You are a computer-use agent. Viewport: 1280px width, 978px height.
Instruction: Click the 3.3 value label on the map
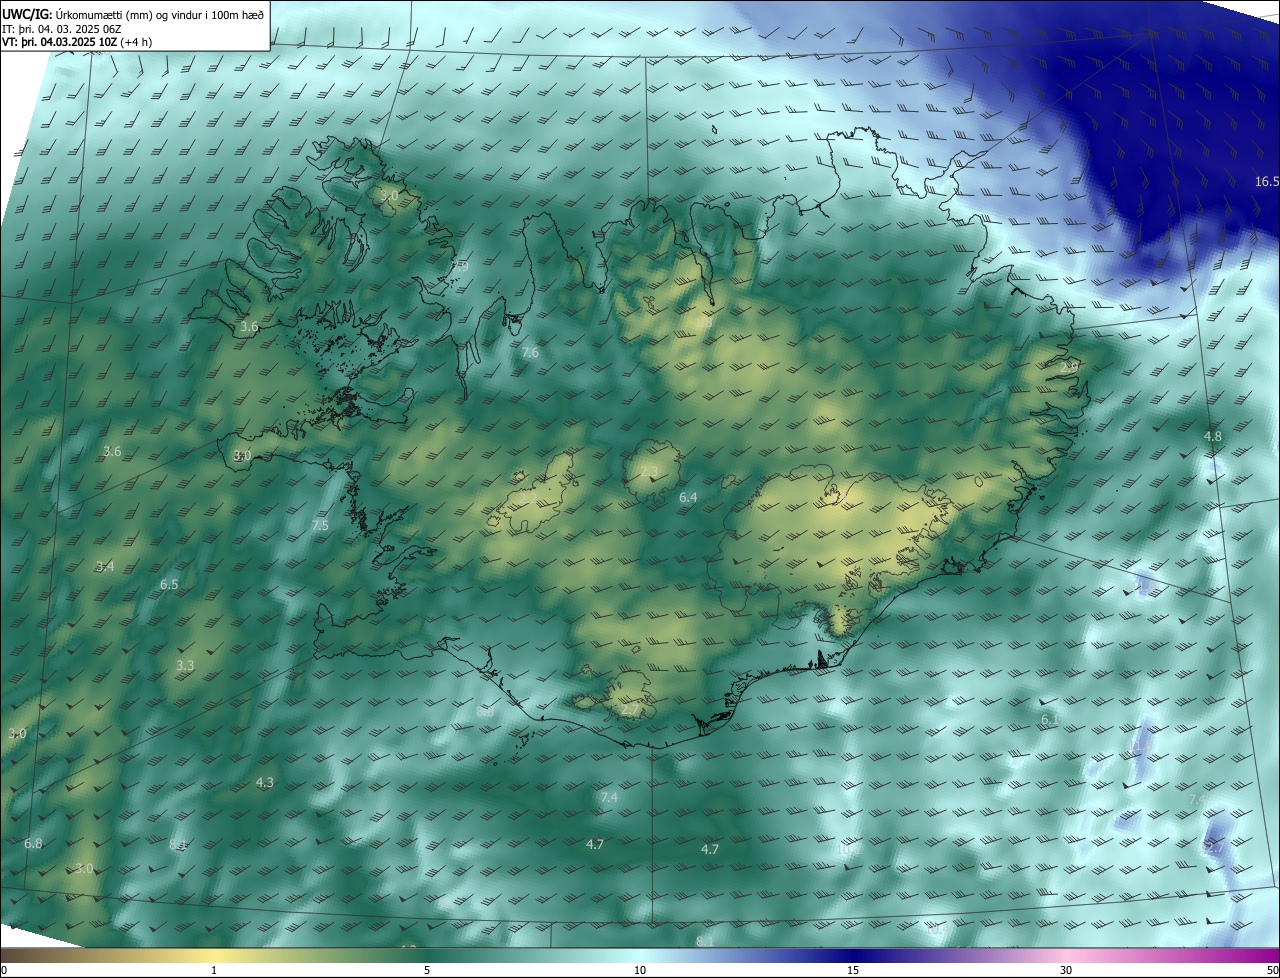(185, 665)
